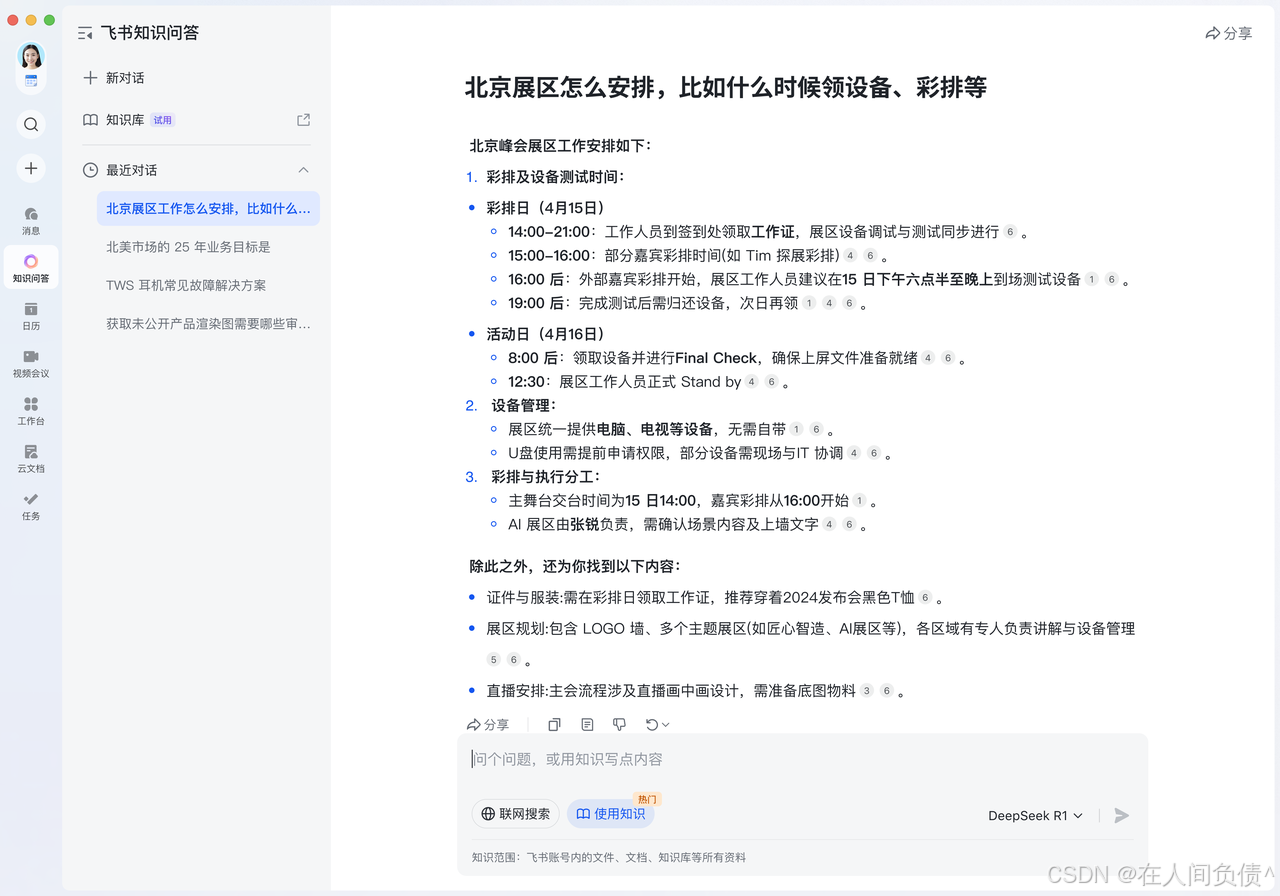Open citation 1 on 主舞台交台时间 line
Screen dimensions: 1280x896
pyautogui.click(x=859, y=501)
